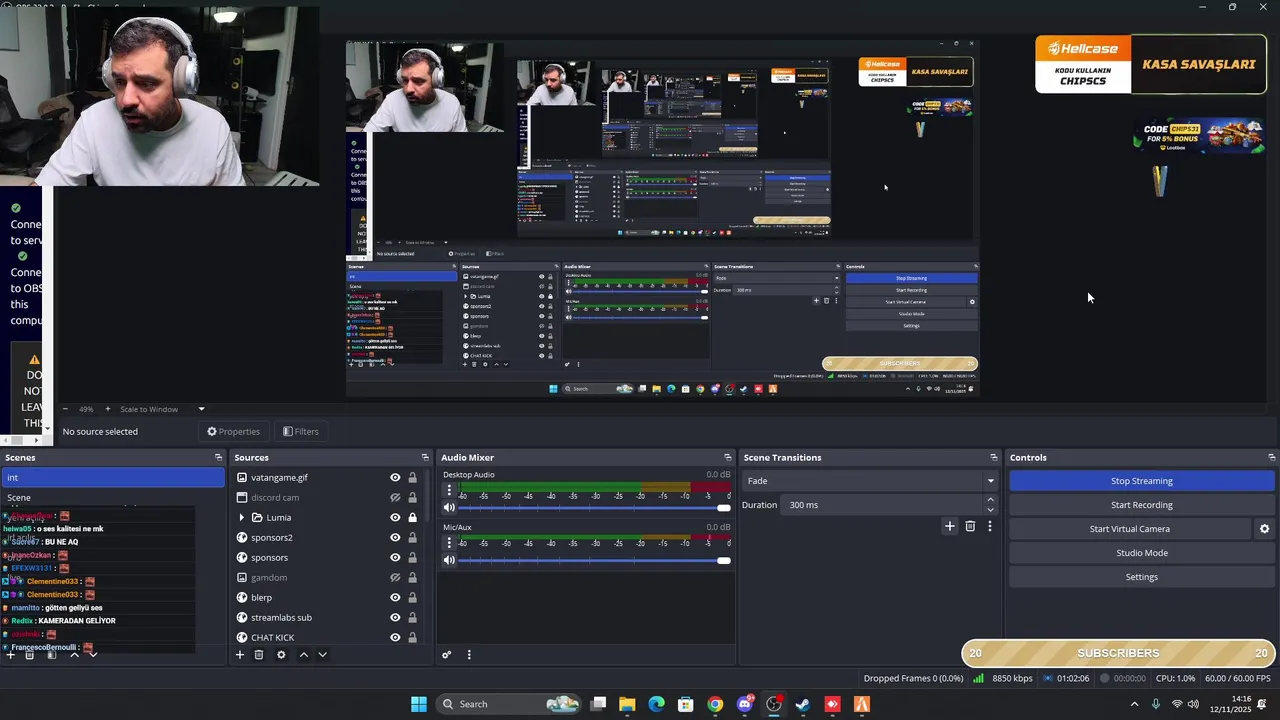This screenshot has height=720, width=1280.
Task: Increase transition duration stepper up
Action: click(x=991, y=500)
